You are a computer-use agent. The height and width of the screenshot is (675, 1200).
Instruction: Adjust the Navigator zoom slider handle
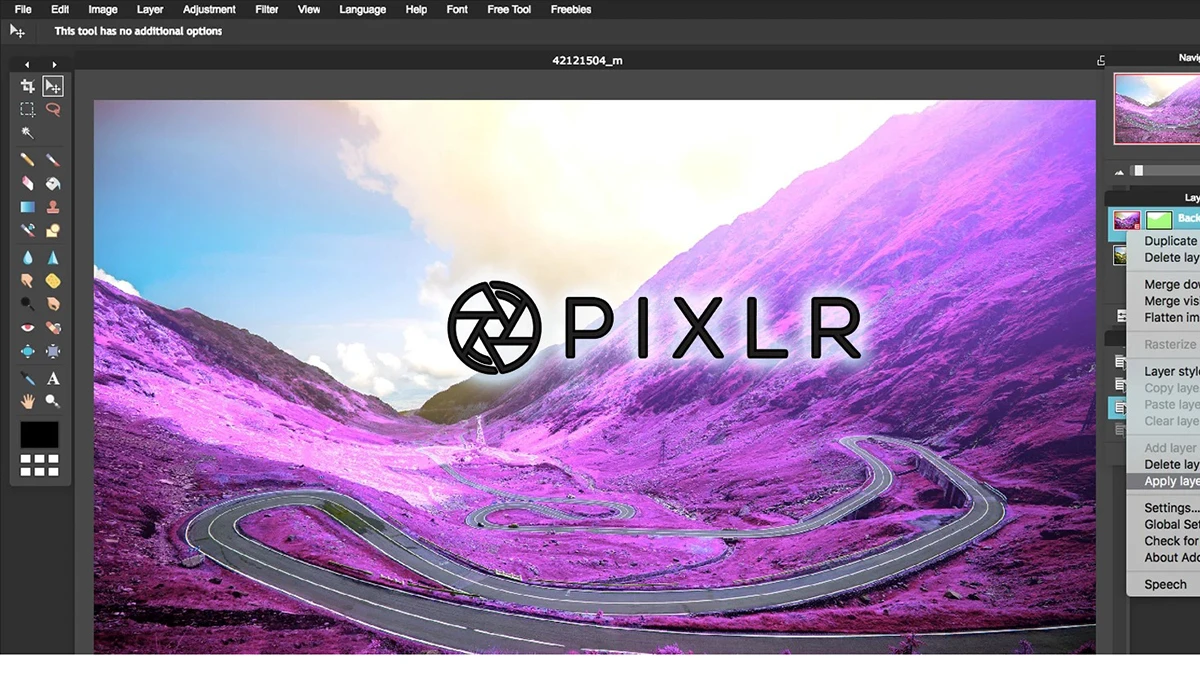tap(1138, 171)
